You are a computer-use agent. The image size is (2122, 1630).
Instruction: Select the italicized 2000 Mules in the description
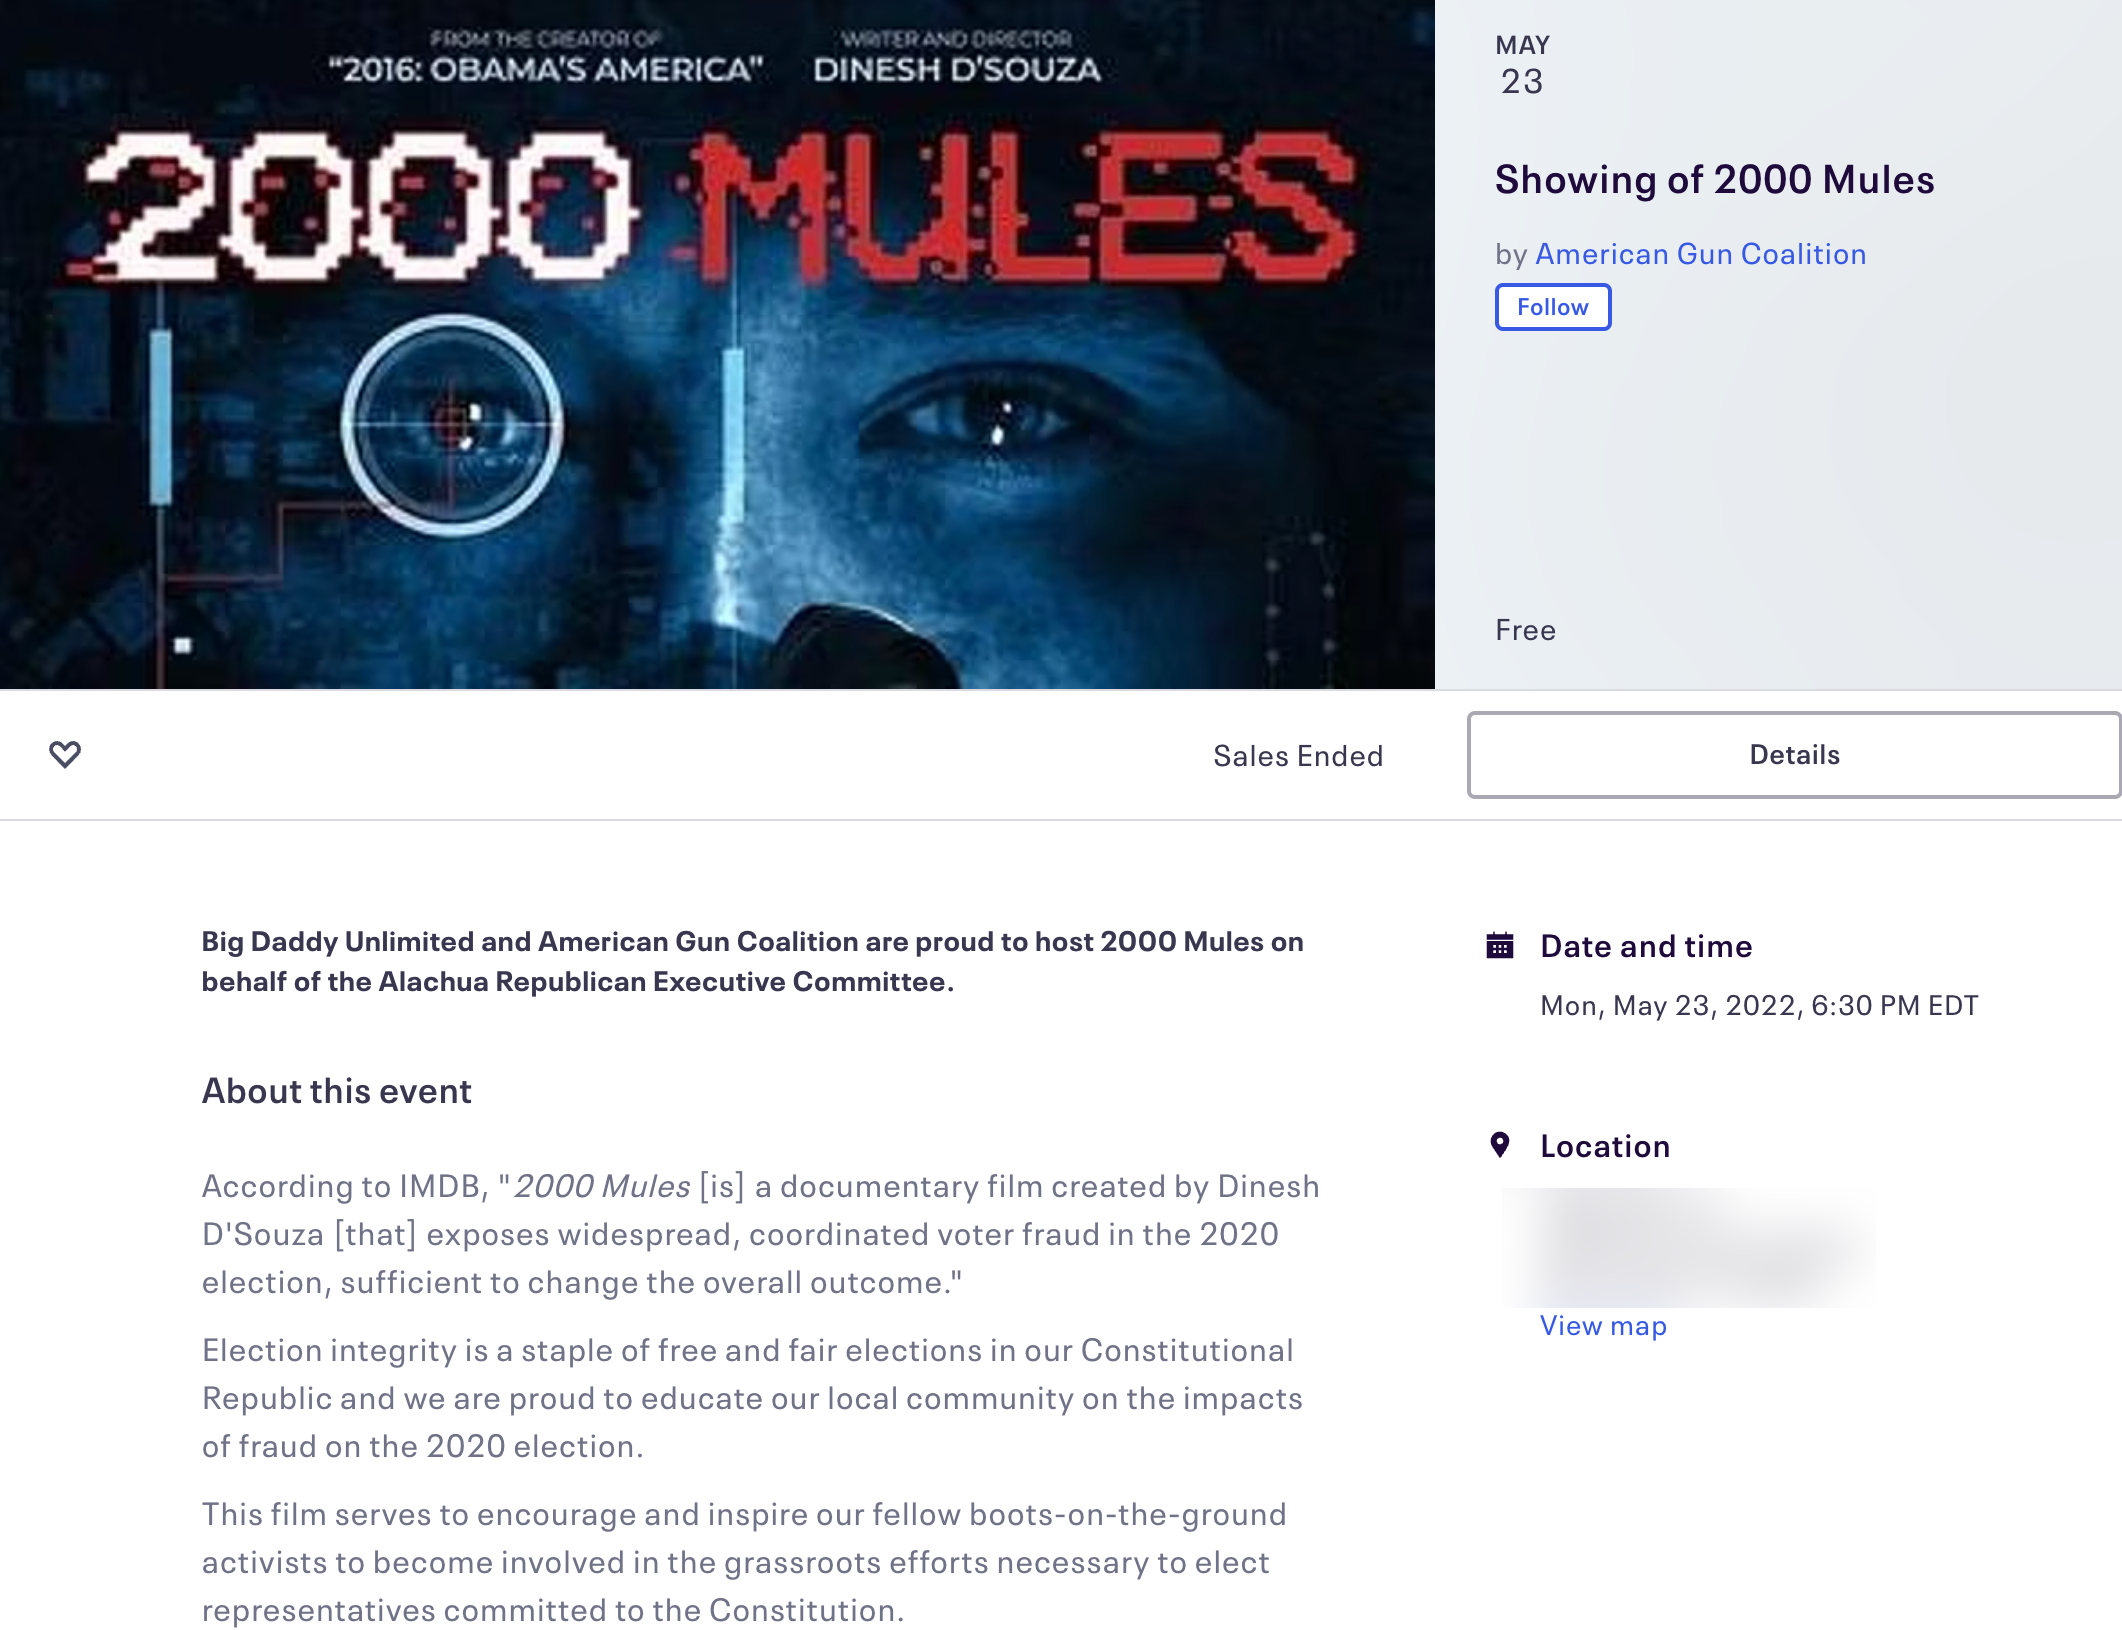click(x=601, y=1186)
